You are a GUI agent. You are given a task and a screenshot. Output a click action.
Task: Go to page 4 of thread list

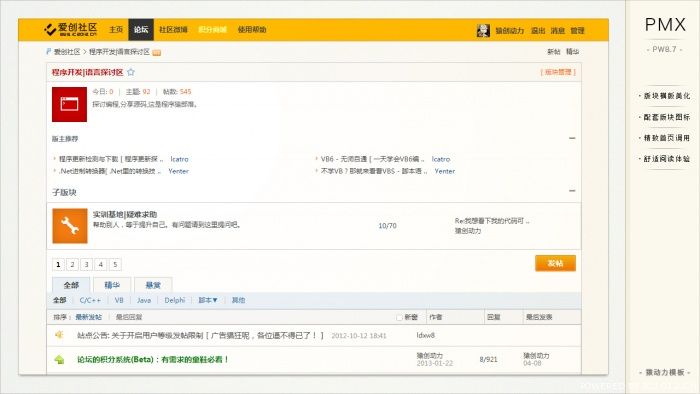[101, 264]
